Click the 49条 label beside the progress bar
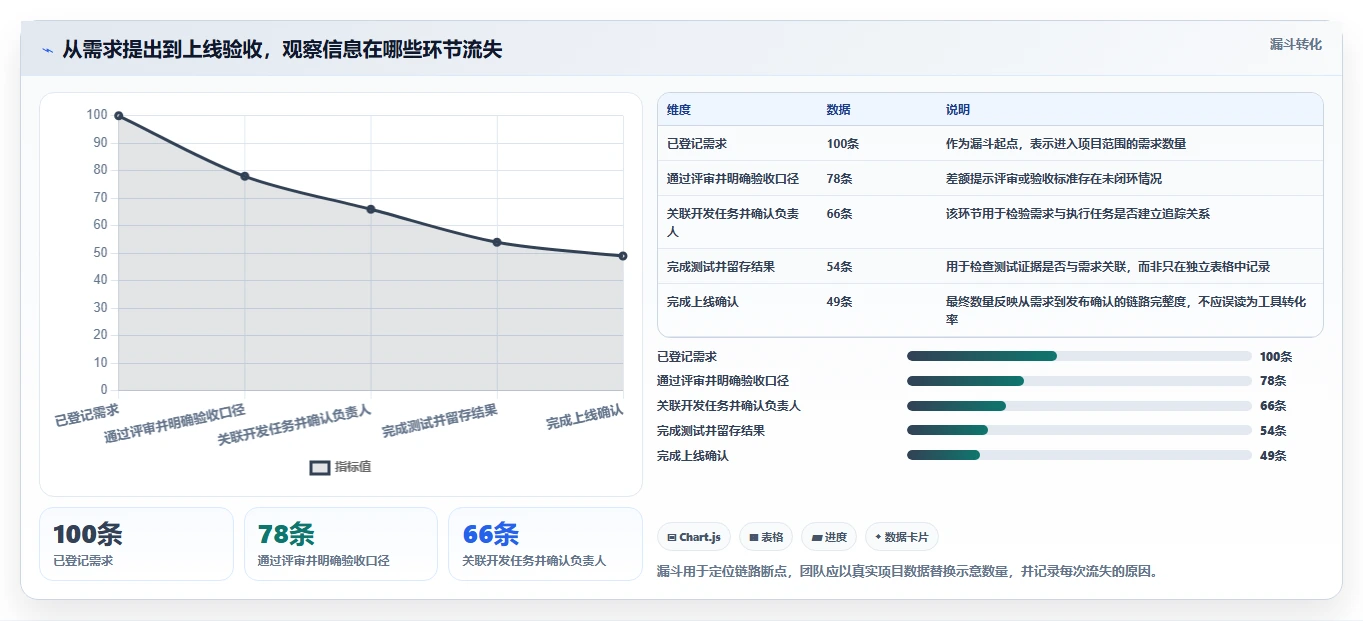This screenshot has width=1363, height=621. [x=1273, y=456]
